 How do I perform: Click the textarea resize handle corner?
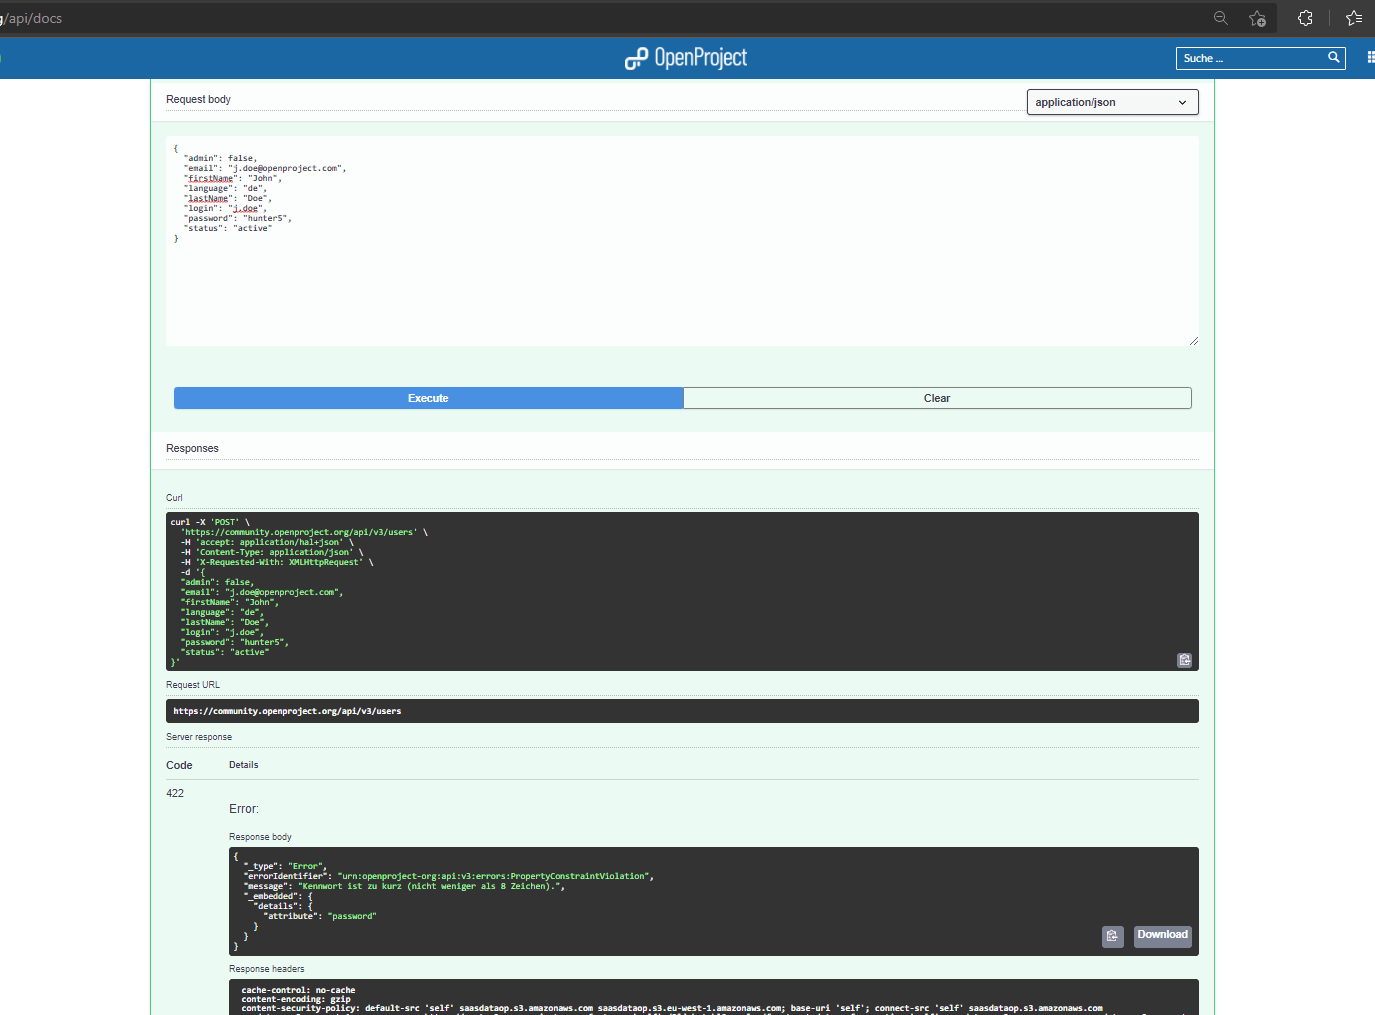[x=1193, y=341]
